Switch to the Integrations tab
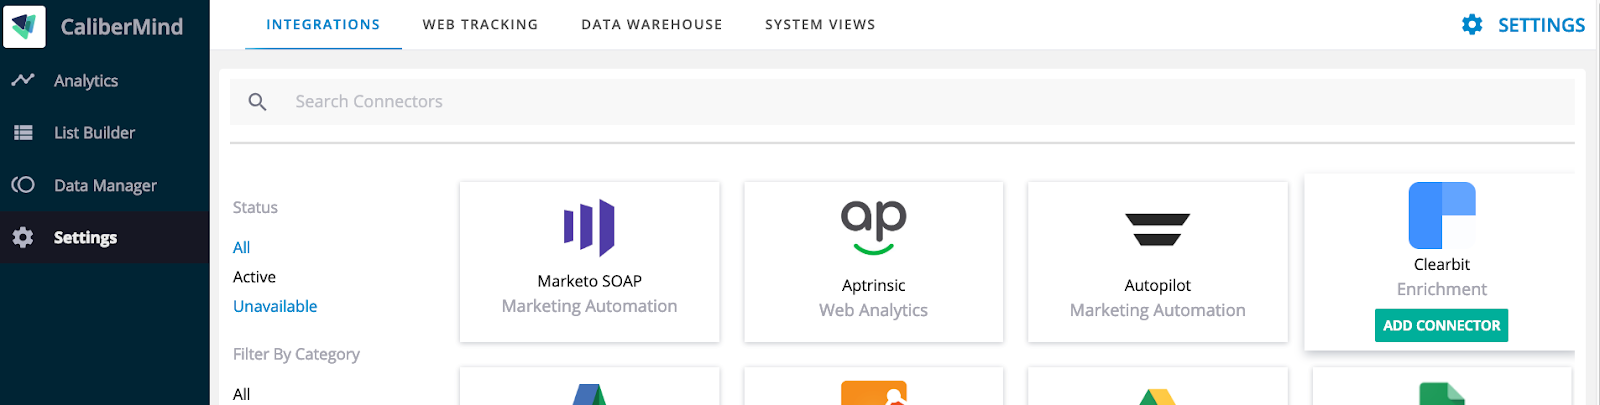1600x405 pixels. [x=323, y=25]
